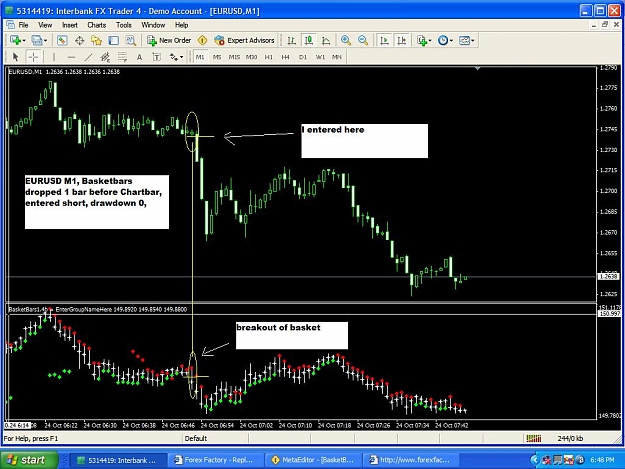The width and height of the screenshot is (625, 469).
Task: Toggle the Market Watch window
Action: click(x=62, y=40)
